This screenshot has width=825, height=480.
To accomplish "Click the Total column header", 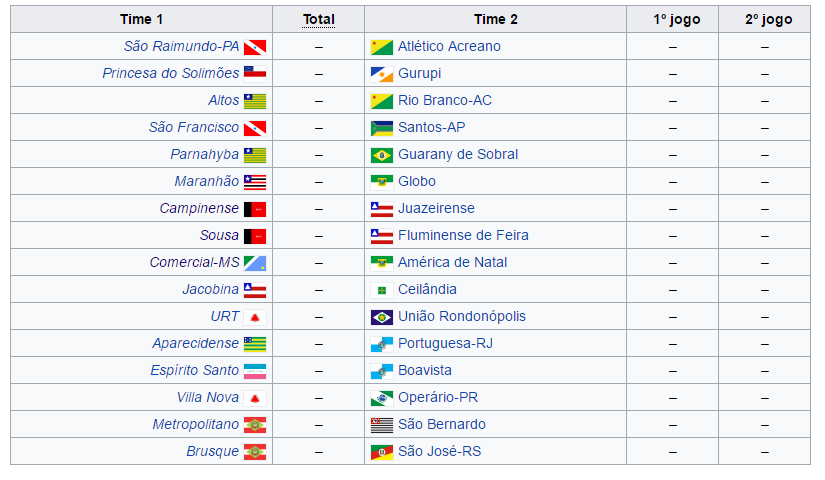I will pos(318,19).
